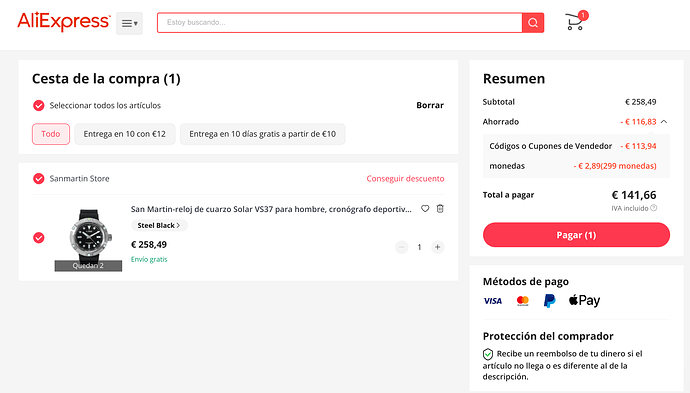This screenshot has height=393, width=690.
Task: Select the Apple Pay payment icon
Action: coord(584,301)
